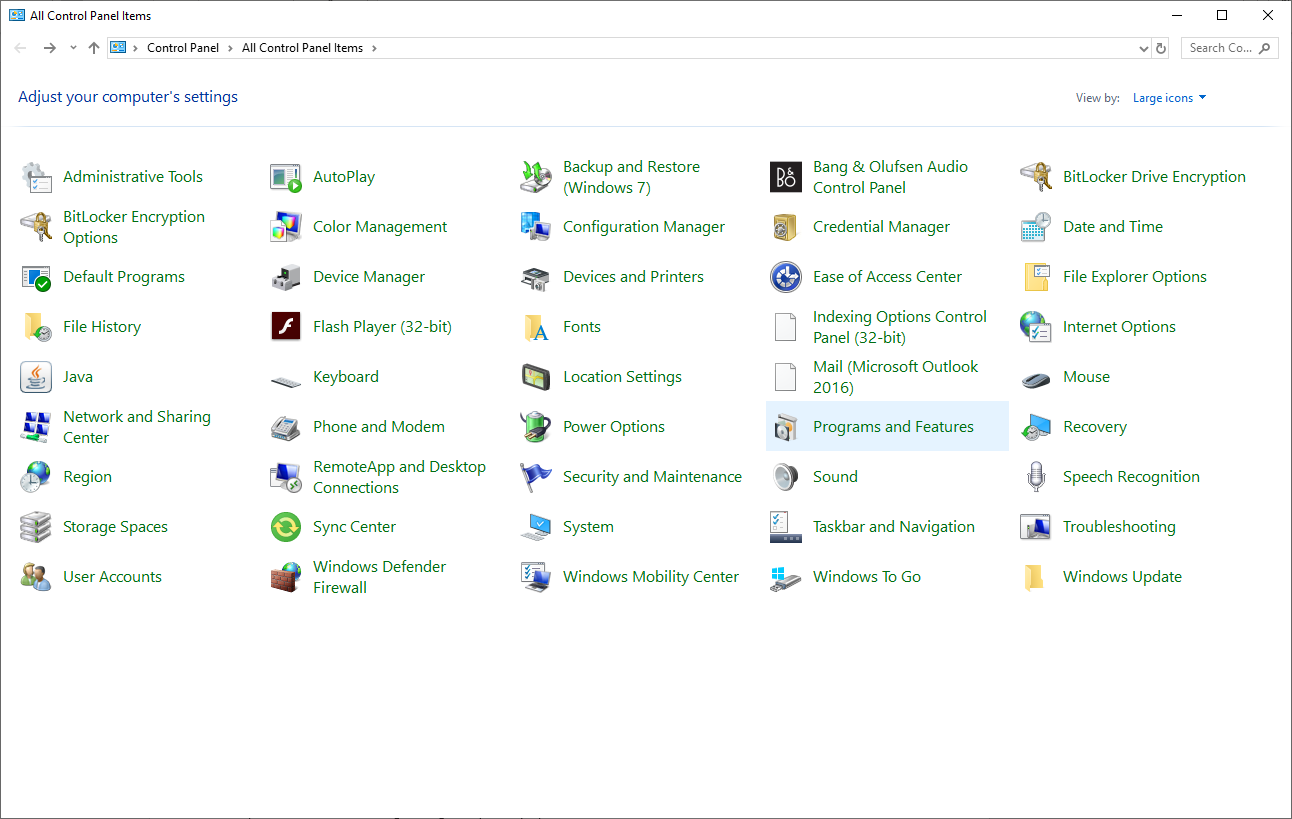Open the Troubleshooting icon
Image resolution: width=1292 pixels, height=819 pixels.
pos(1036,527)
